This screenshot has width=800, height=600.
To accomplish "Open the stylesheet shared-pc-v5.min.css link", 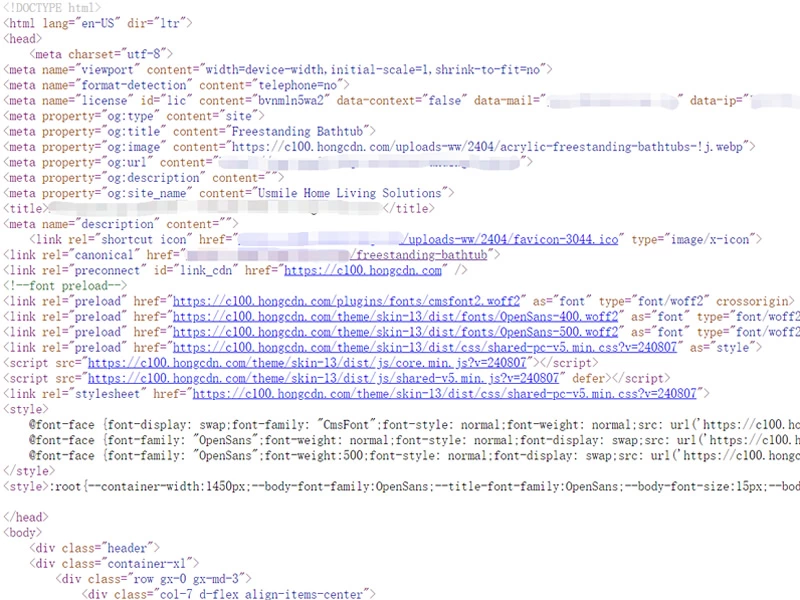I will click(x=444, y=393).
